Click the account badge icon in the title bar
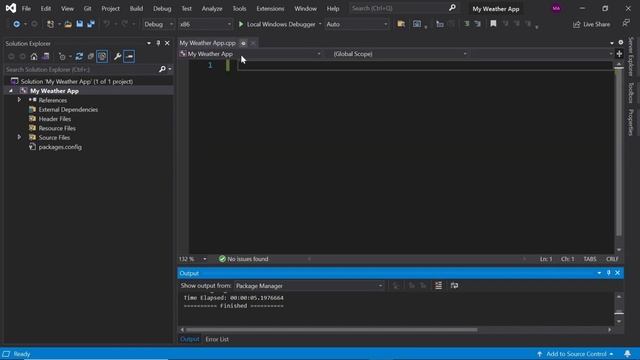Viewport: 640px width, 360px height. [556, 9]
